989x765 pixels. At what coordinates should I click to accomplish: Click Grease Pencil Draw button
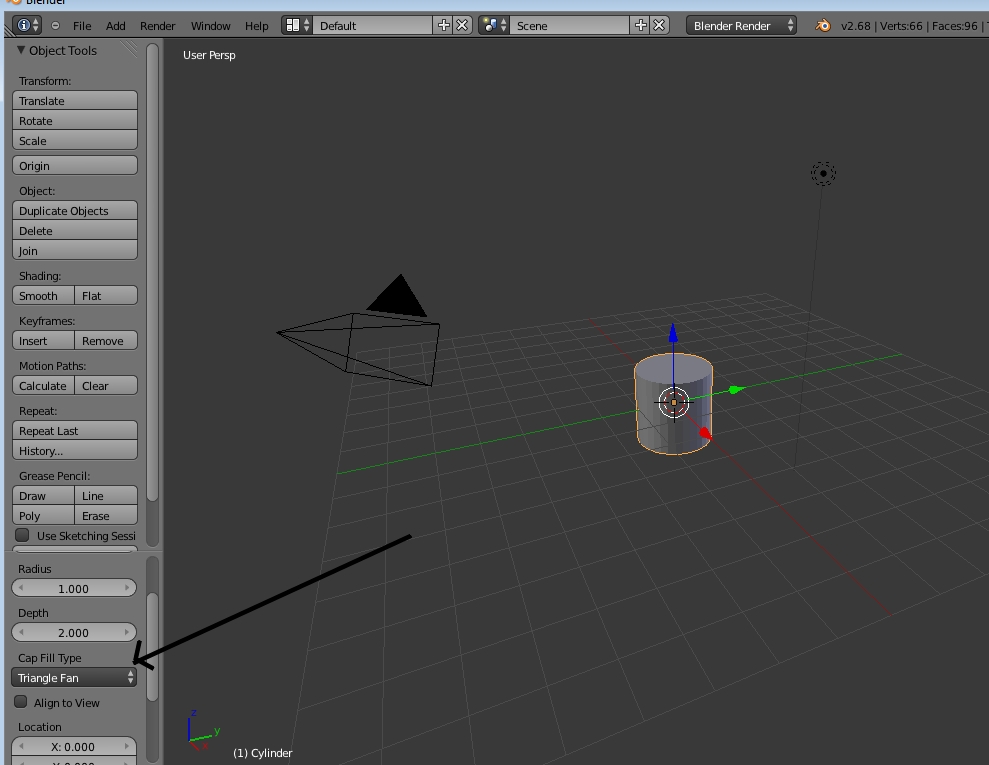click(x=44, y=495)
